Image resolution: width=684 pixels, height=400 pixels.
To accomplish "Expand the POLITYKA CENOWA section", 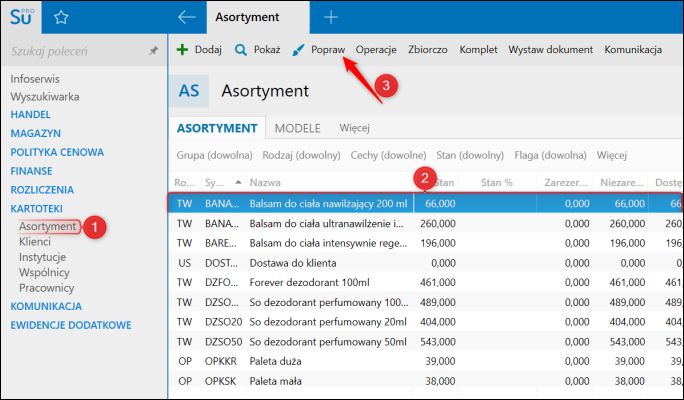I will [57, 152].
